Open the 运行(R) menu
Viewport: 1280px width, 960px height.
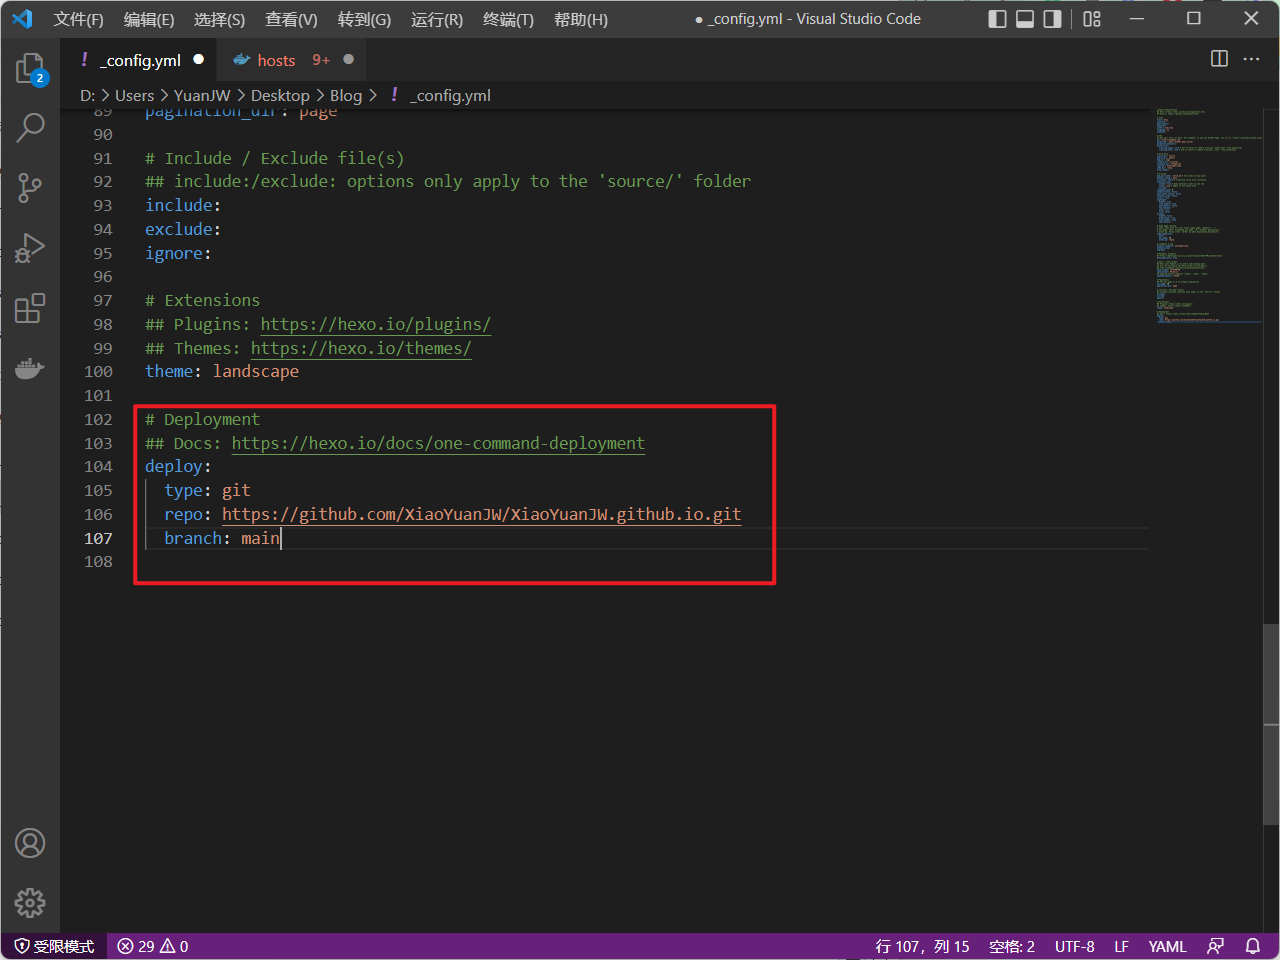point(437,19)
